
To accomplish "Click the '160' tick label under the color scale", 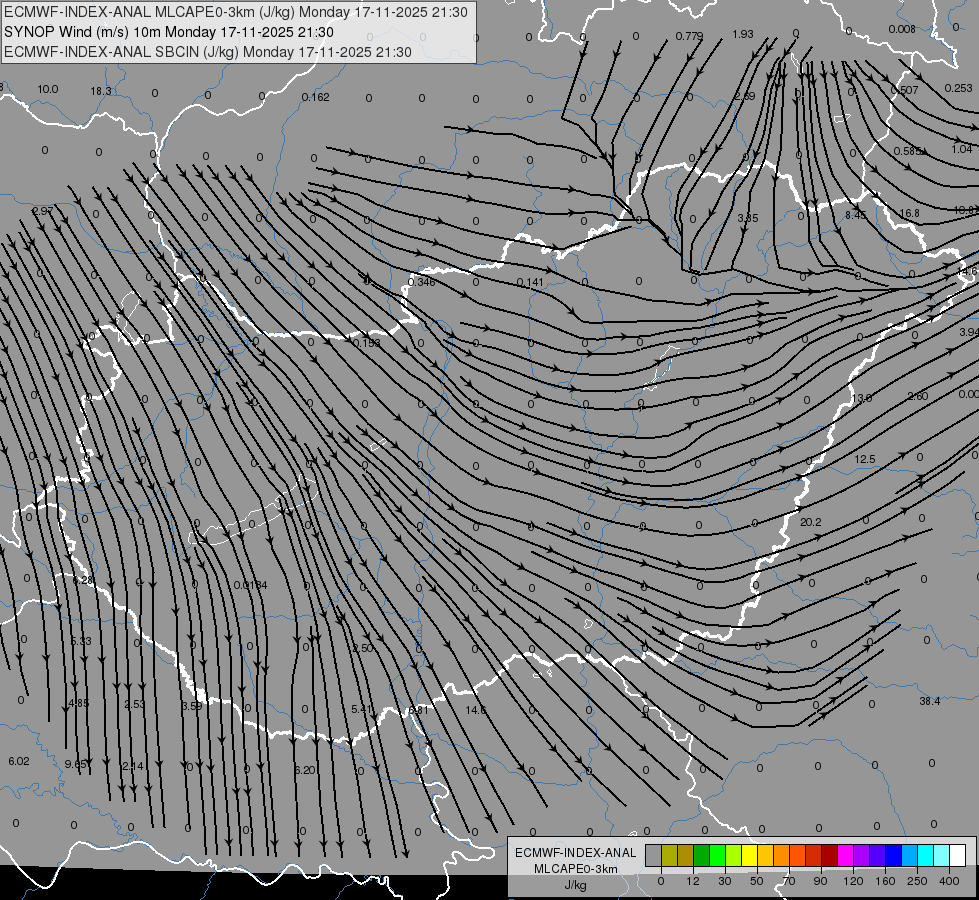I will [x=885, y=881].
